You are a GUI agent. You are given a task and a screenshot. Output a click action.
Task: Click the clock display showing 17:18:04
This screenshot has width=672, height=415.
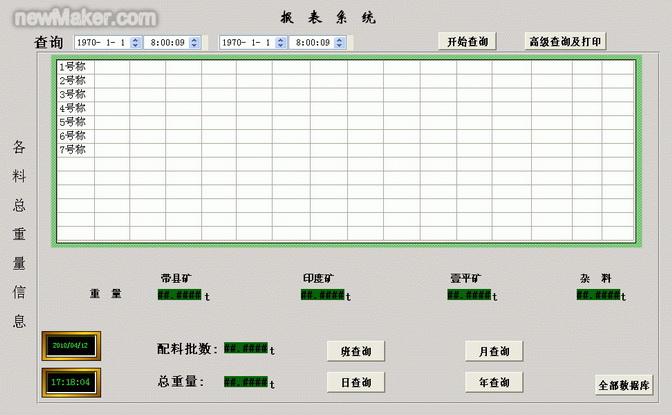tap(71, 382)
